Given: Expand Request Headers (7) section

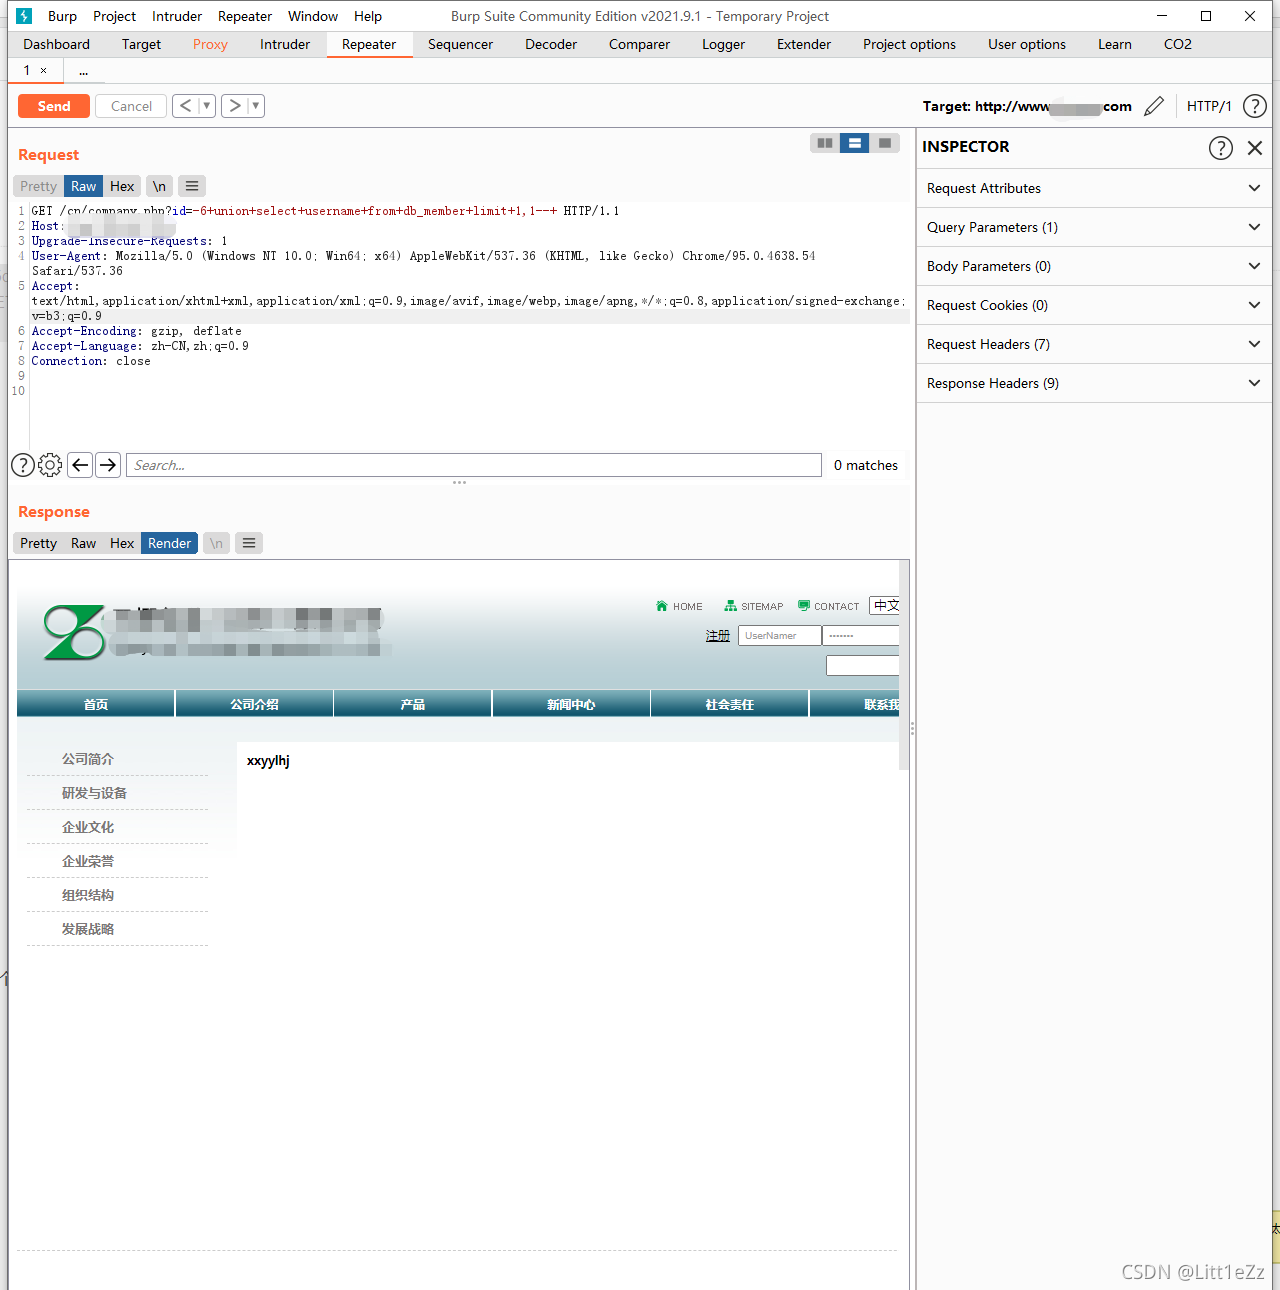Looking at the screenshot, I should [x=1094, y=344].
